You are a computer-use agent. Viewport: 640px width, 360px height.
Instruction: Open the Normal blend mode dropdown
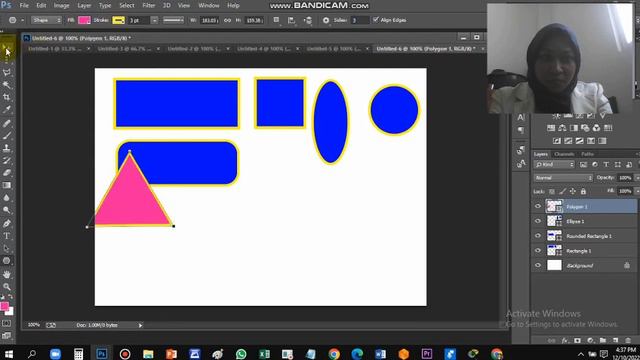[563, 178]
